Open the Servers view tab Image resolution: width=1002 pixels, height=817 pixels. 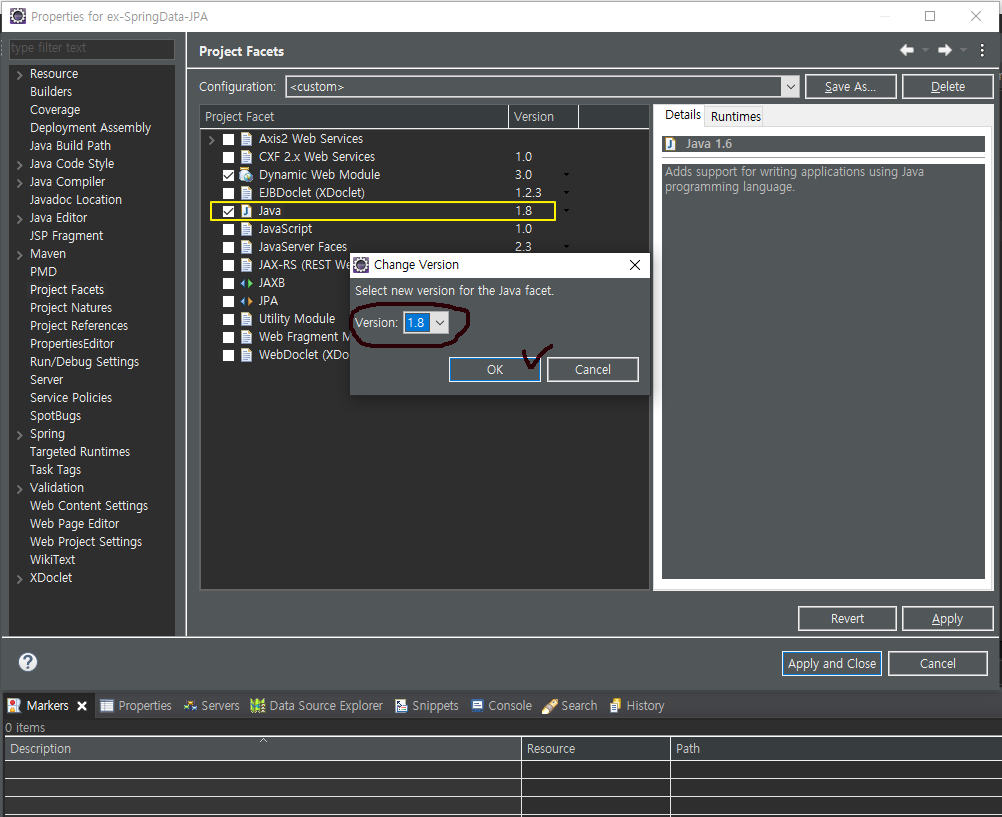[x=212, y=706]
